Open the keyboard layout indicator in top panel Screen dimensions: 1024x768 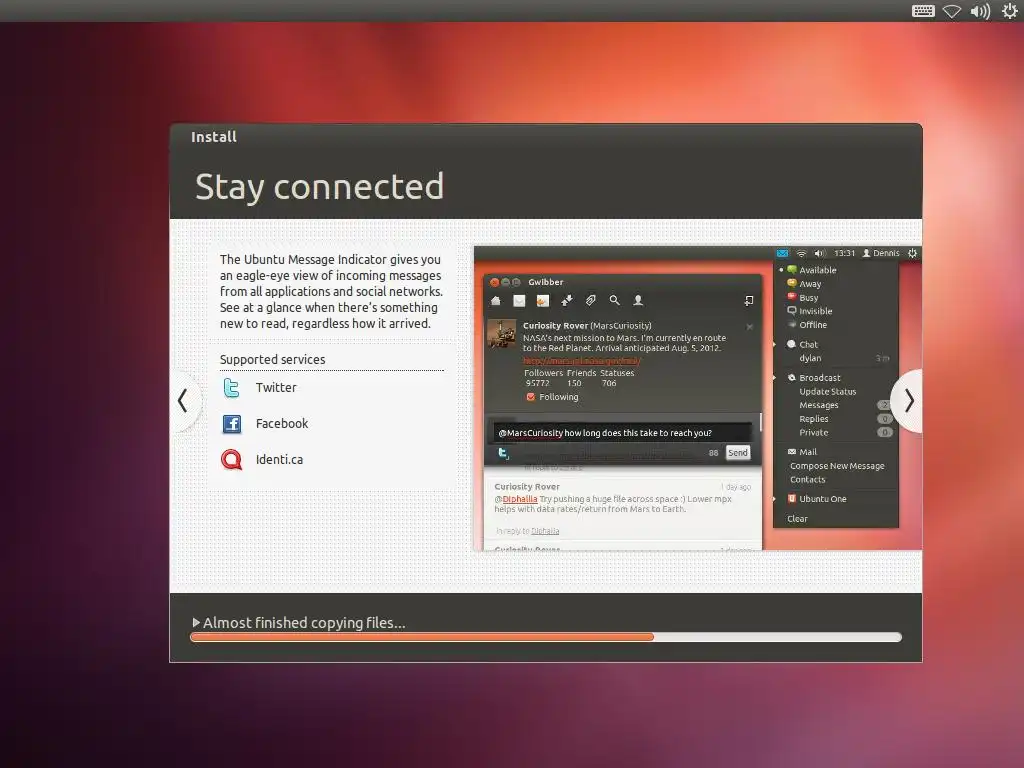point(923,11)
